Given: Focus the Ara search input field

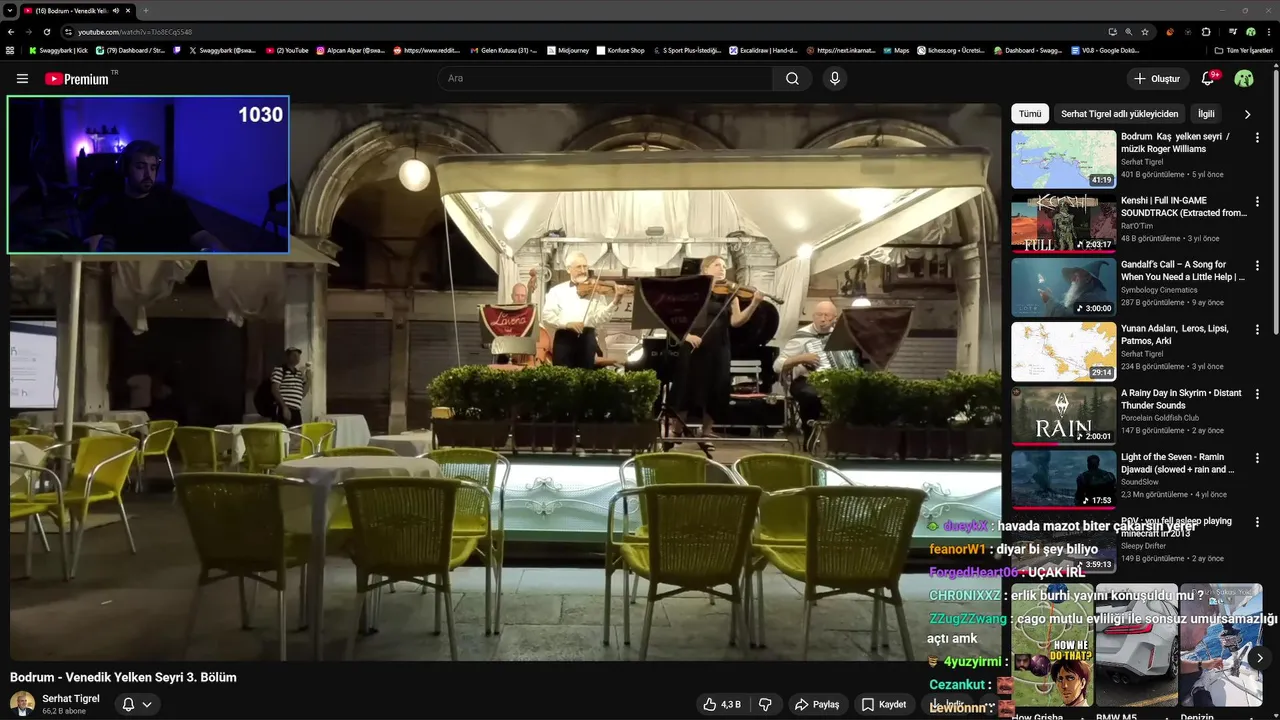Looking at the screenshot, I should (x=605, y=79).
